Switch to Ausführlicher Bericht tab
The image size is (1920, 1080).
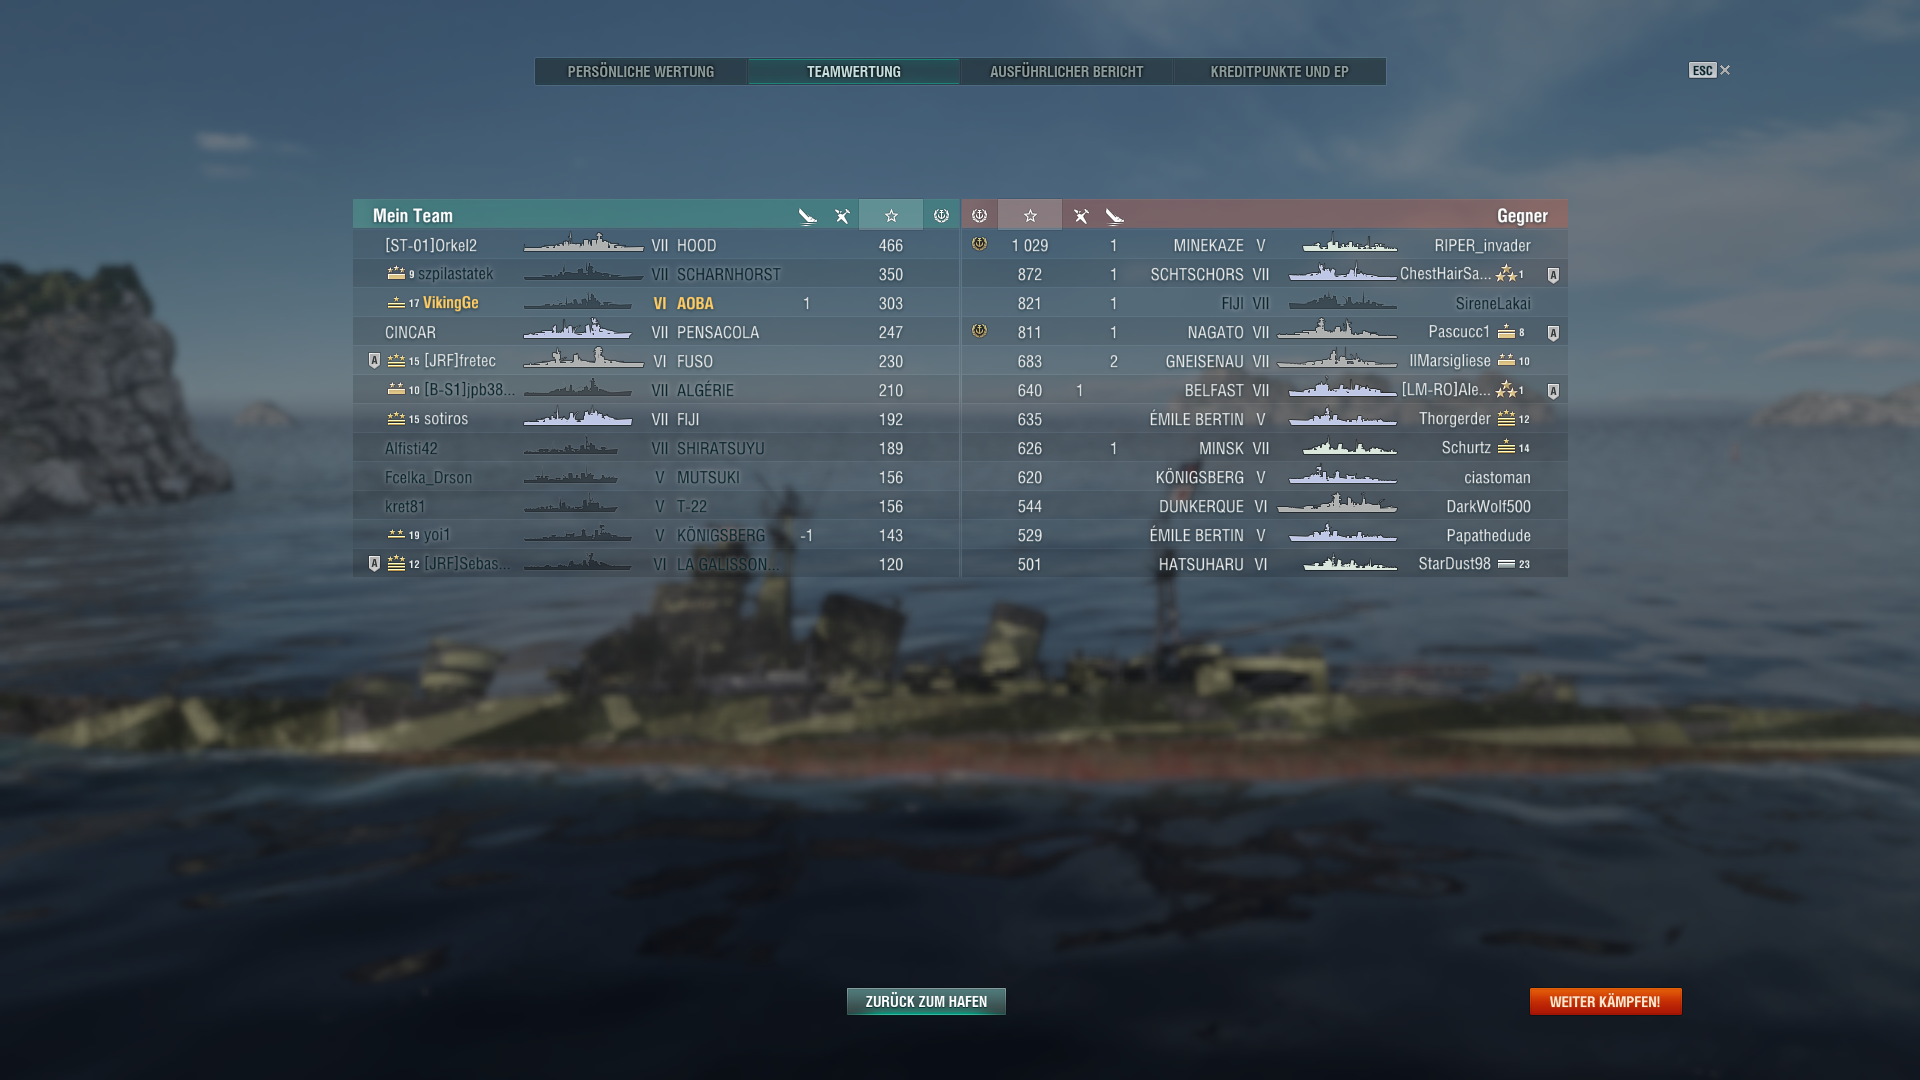1066,72
